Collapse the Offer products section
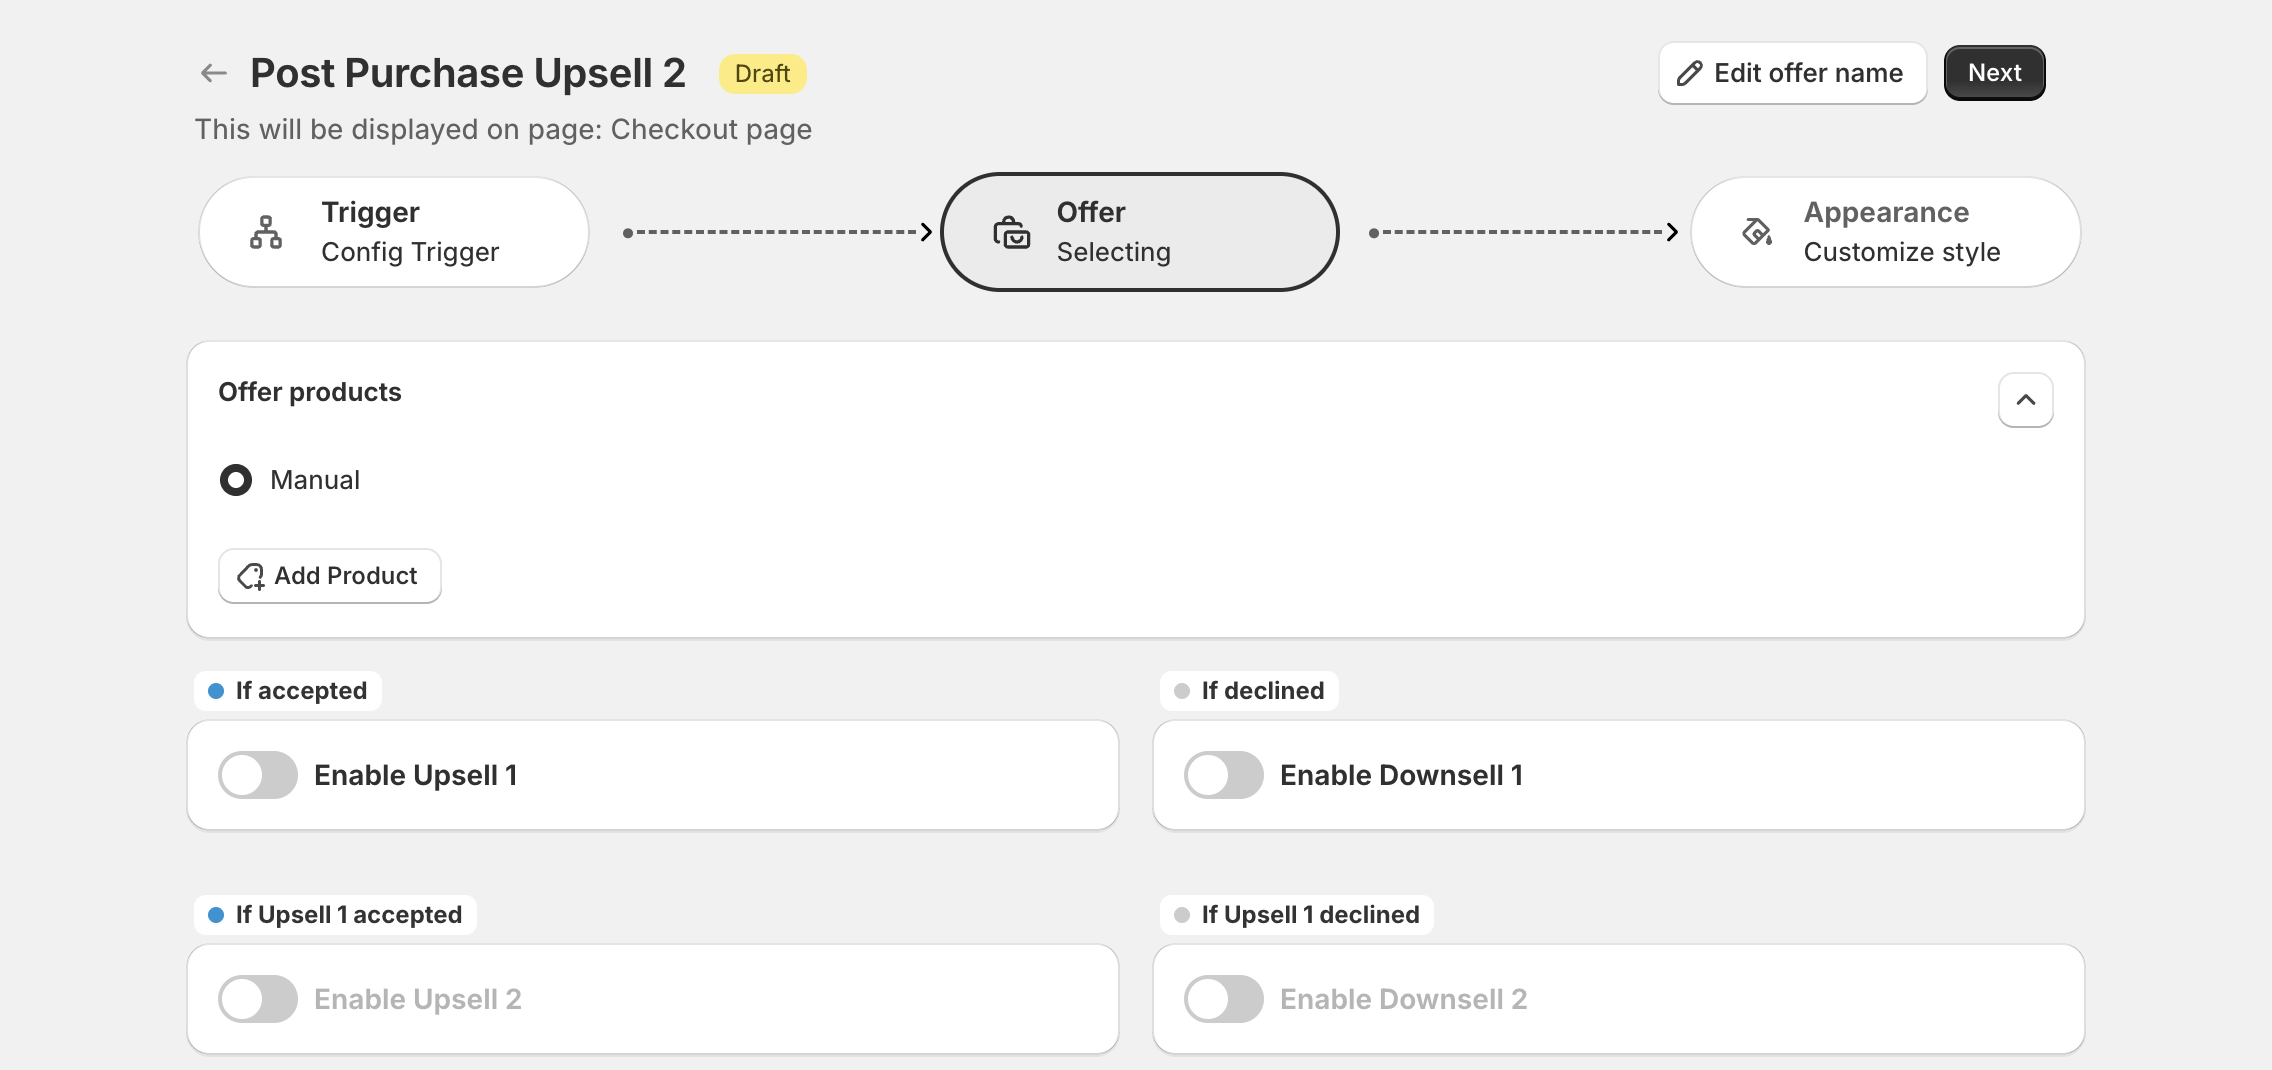Screen dimensions: 2272x1070 tap(2026, 400)
